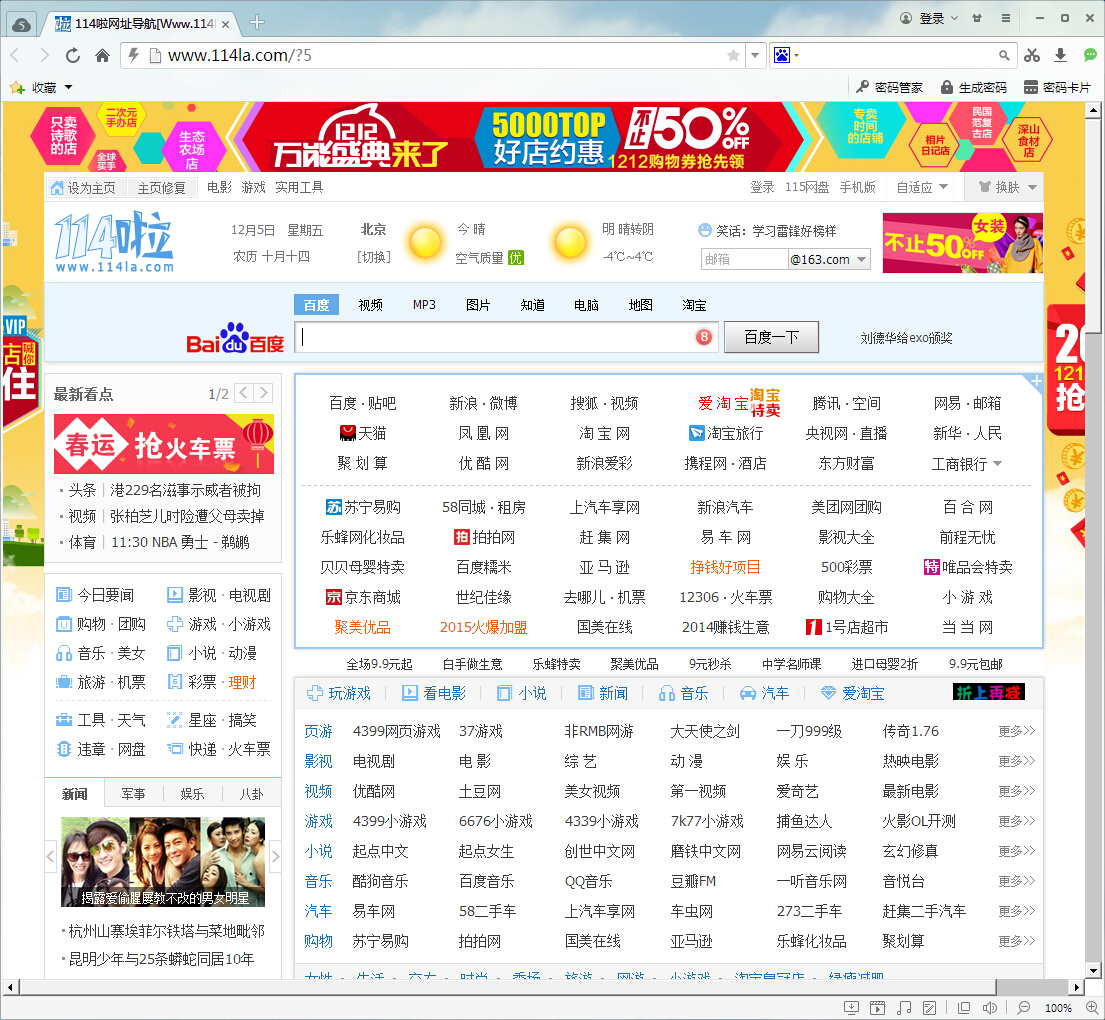Click the Baidu search input field
This screenshot has width=1105, height=1020.
(x=495, y=337)
